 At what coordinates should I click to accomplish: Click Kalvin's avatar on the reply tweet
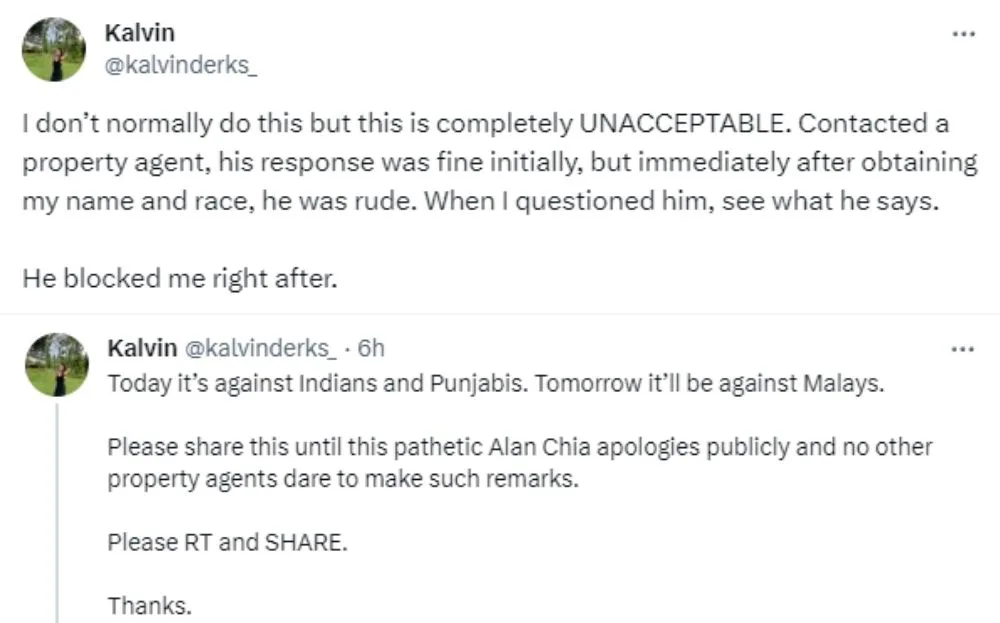(x=54, y=365)
